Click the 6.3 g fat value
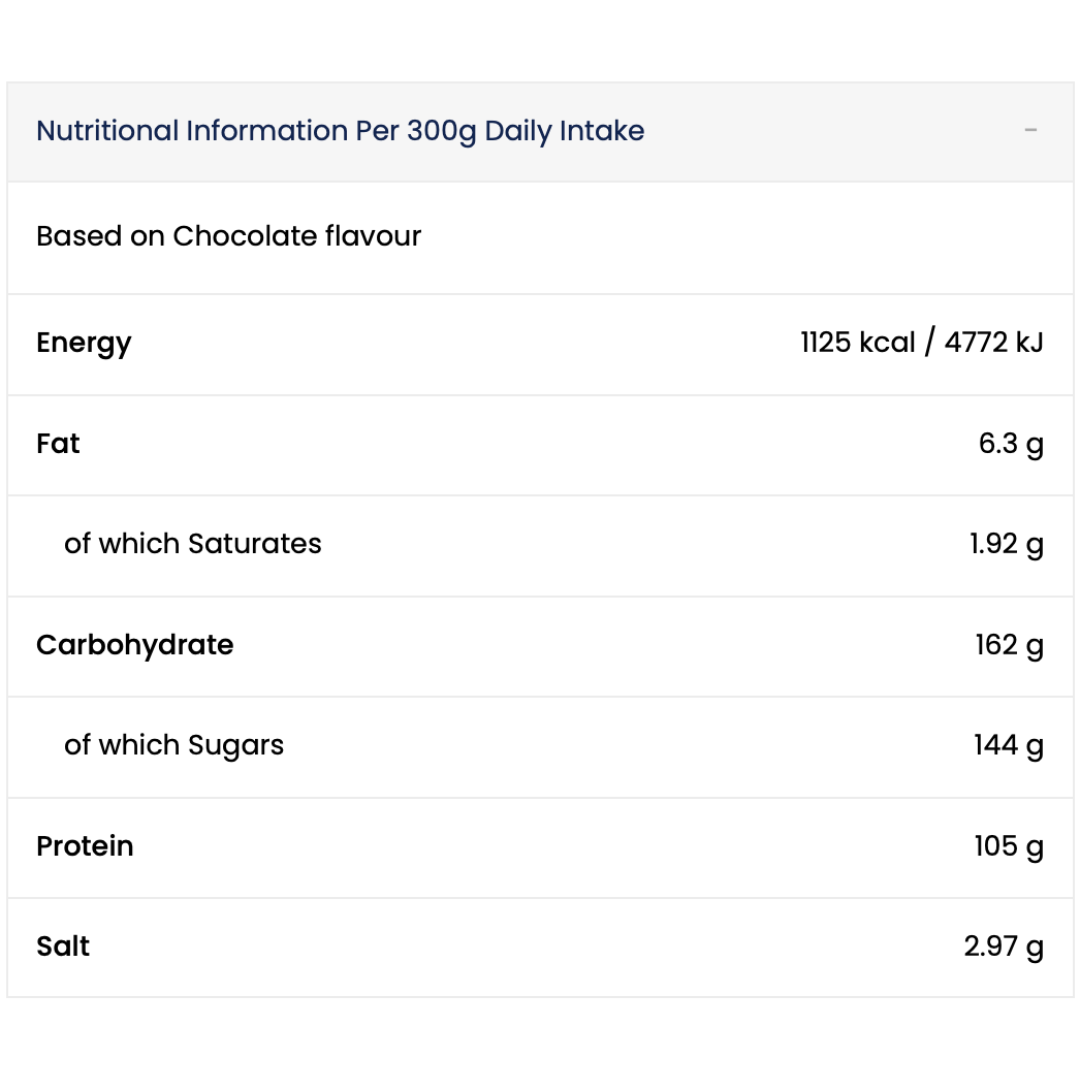 [x=1011, y=444]
